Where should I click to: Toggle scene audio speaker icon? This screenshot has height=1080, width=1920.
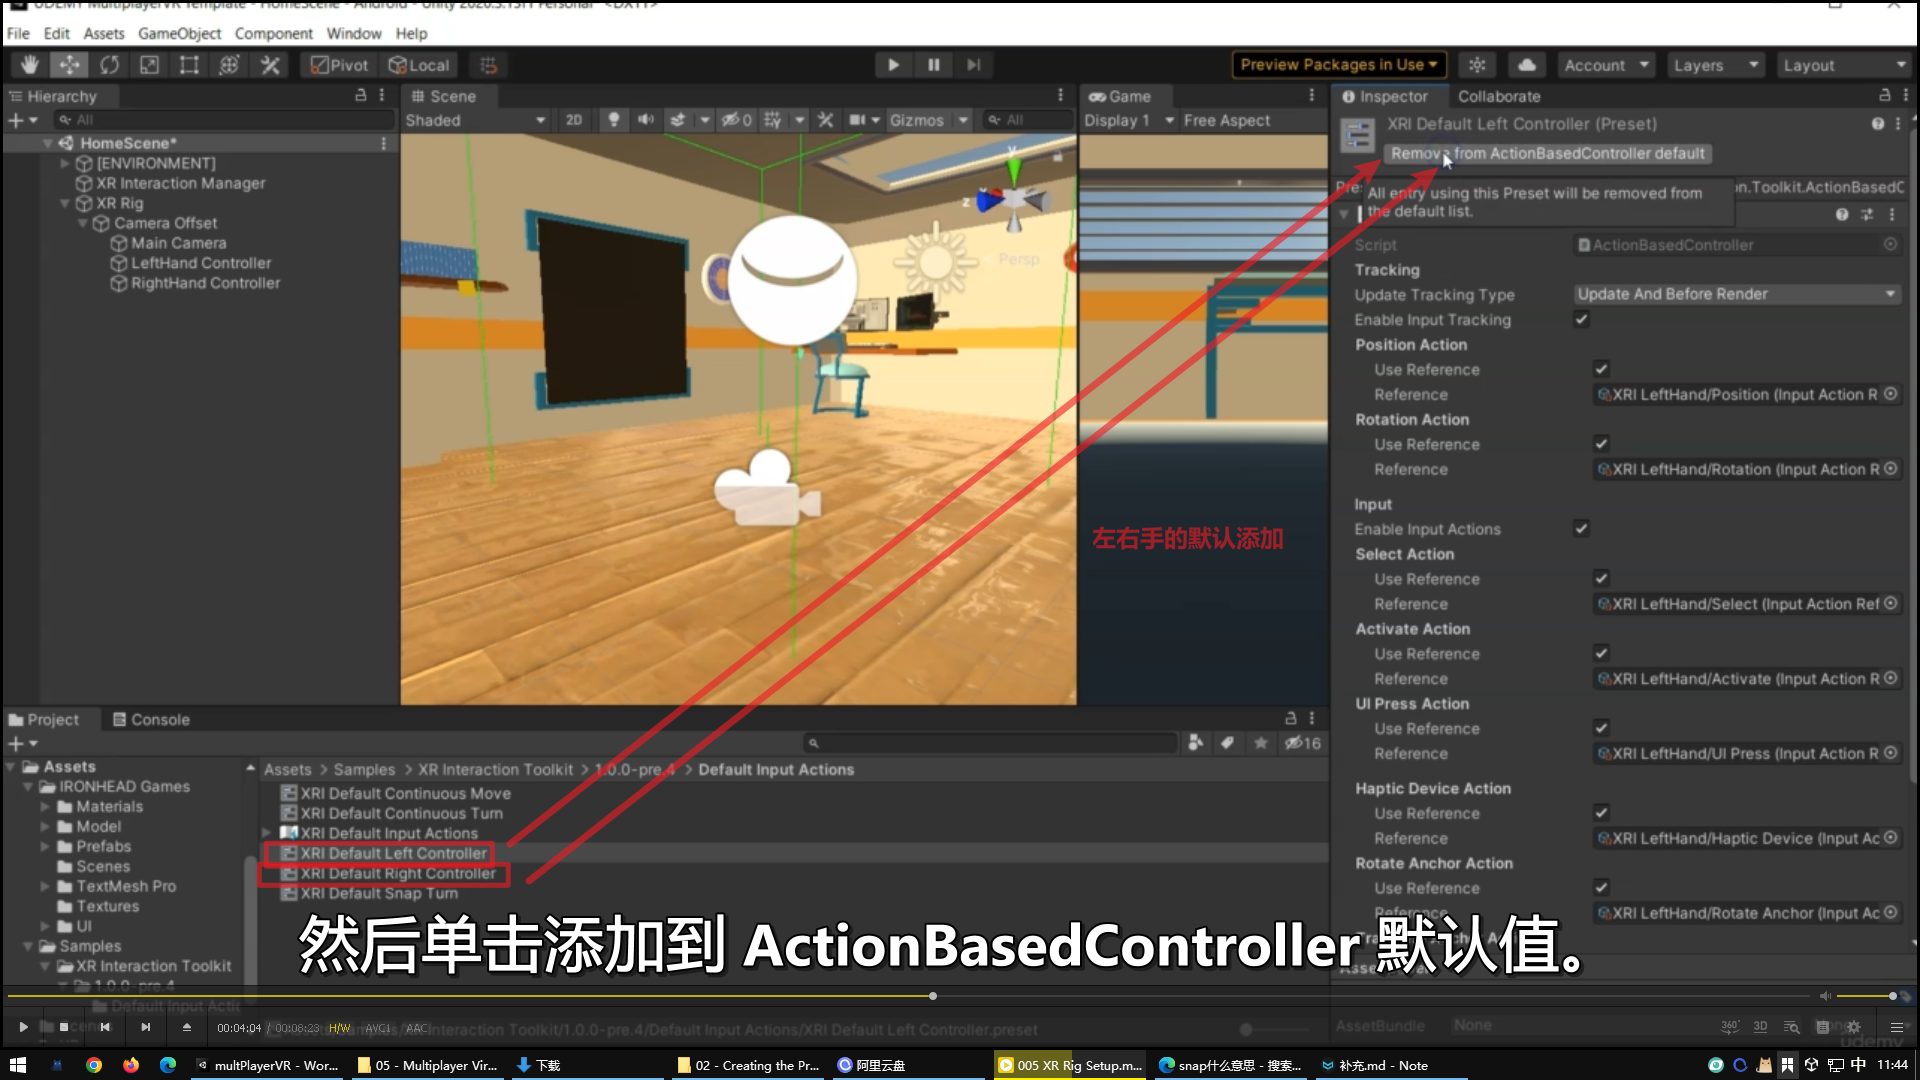[645, 120]
